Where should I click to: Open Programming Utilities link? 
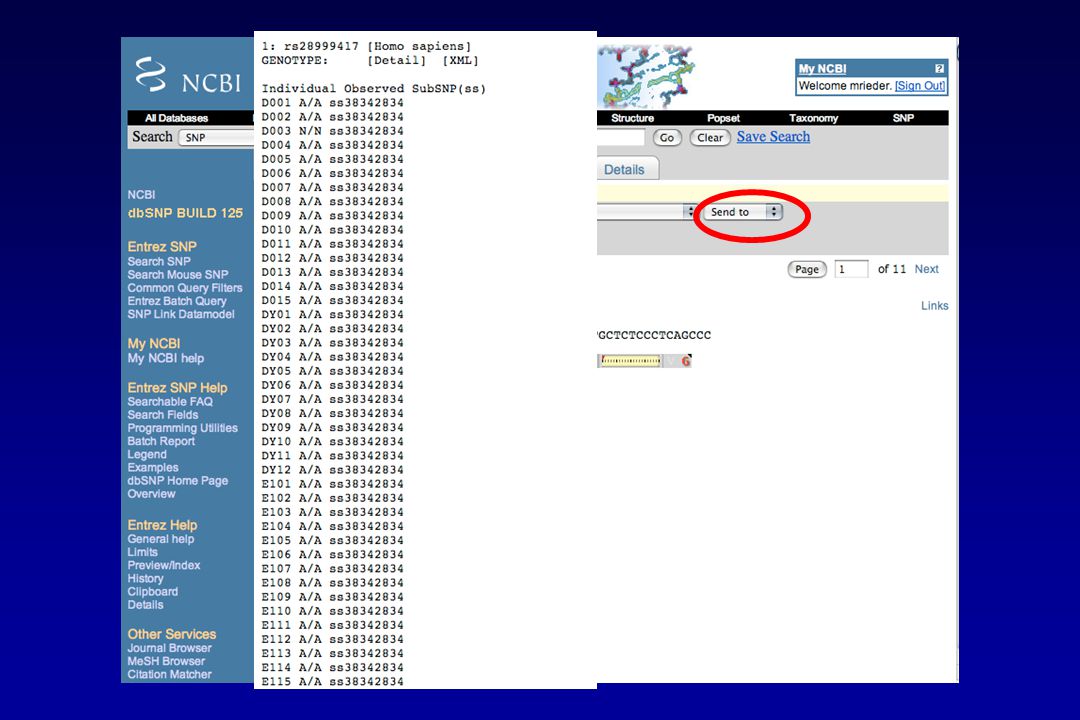183,428
